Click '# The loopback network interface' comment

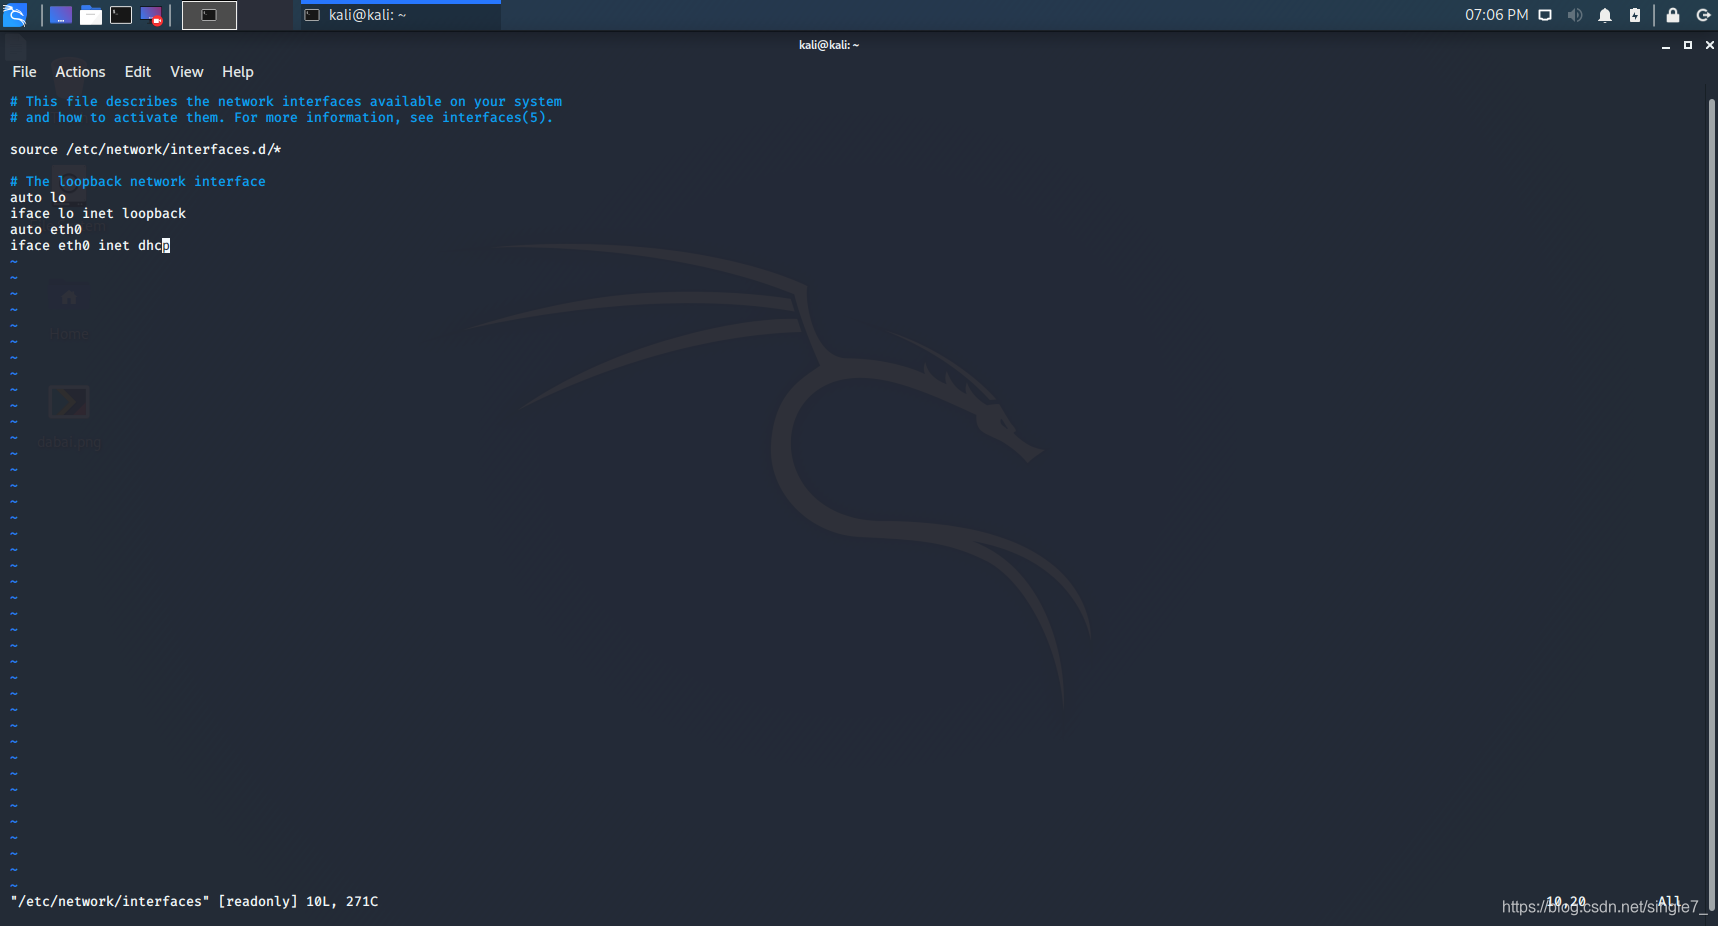tap(138, 182)
